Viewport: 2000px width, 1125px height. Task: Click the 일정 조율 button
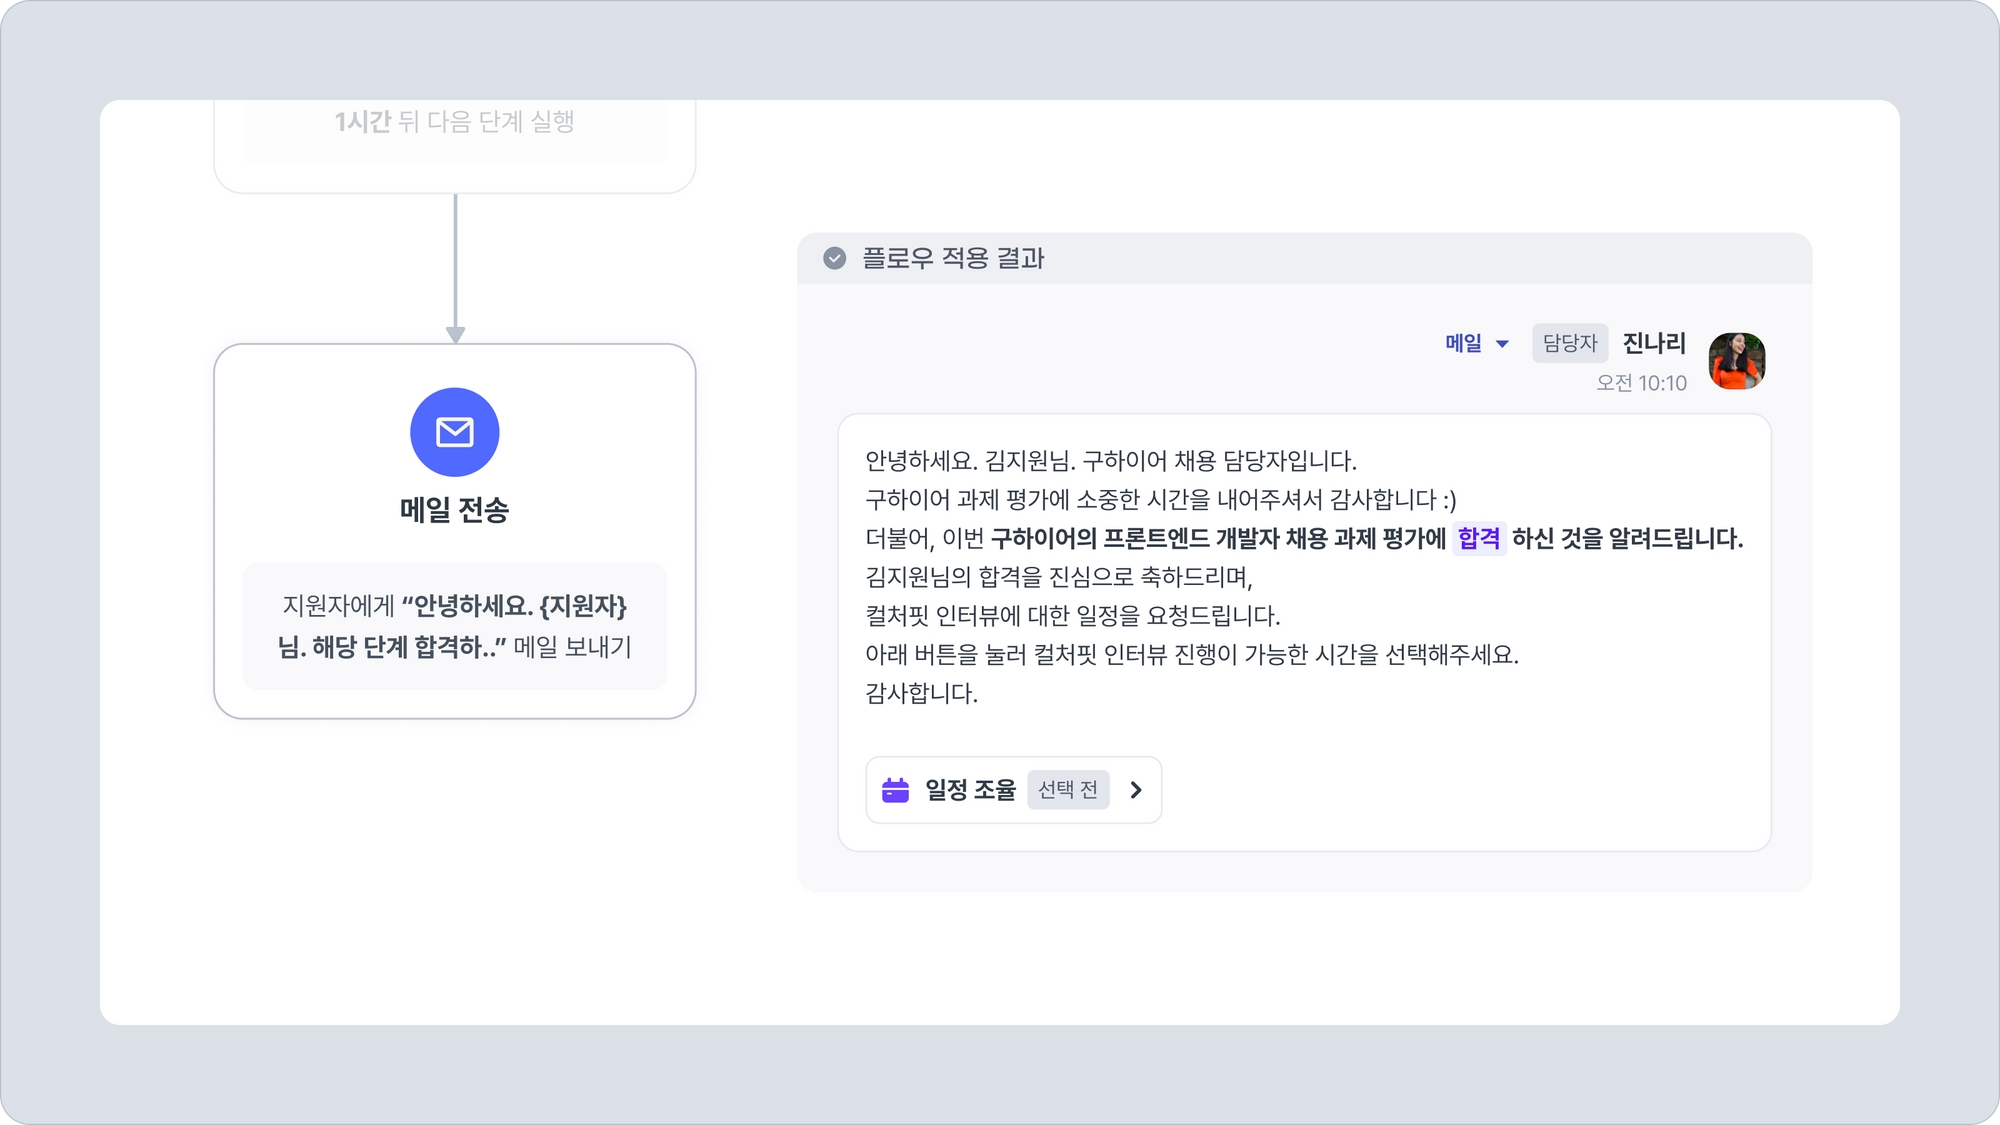coord(969,790)
